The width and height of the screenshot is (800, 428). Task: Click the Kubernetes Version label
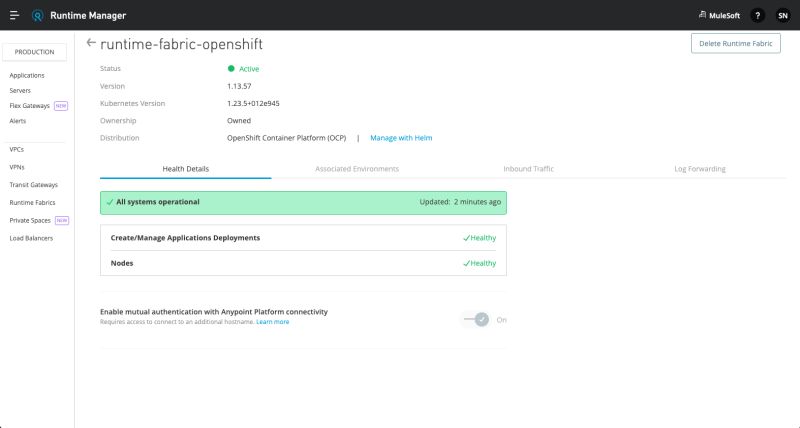tap(132, 104)
